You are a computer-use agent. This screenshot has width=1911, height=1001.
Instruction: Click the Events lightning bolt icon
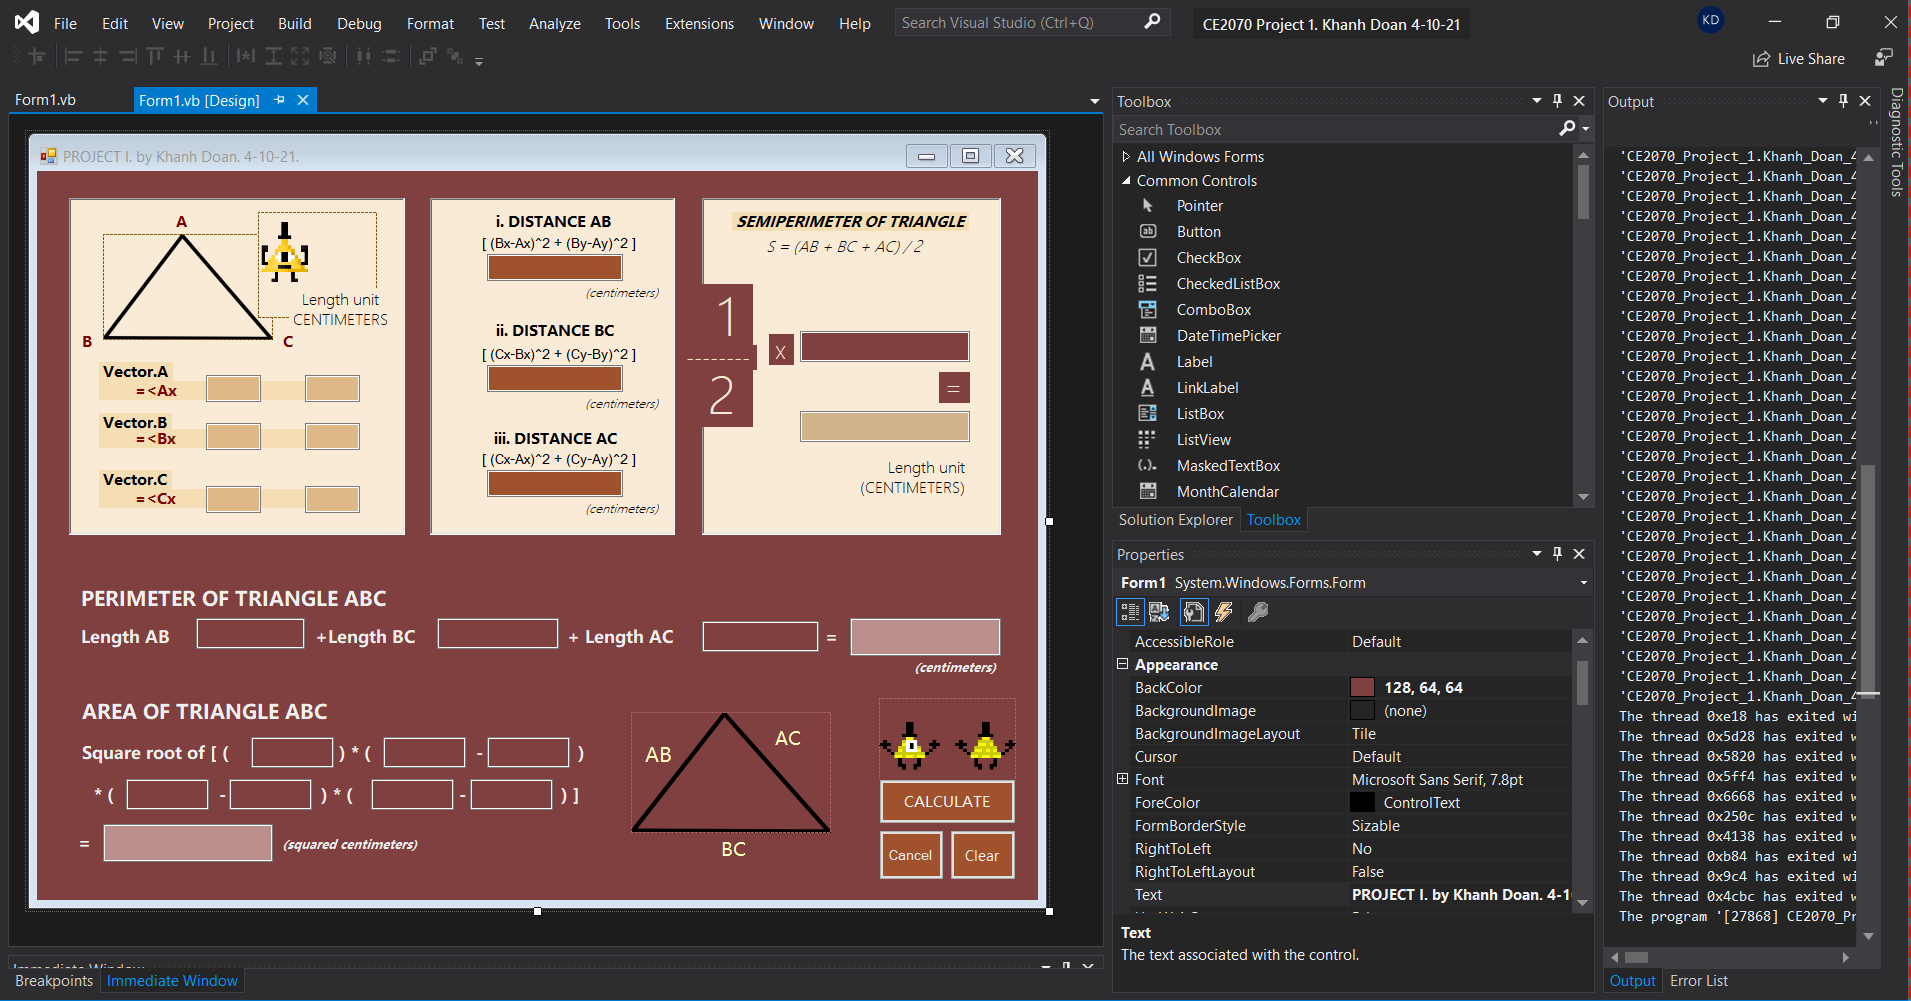pyautogui.click(x=1224, y=612)
